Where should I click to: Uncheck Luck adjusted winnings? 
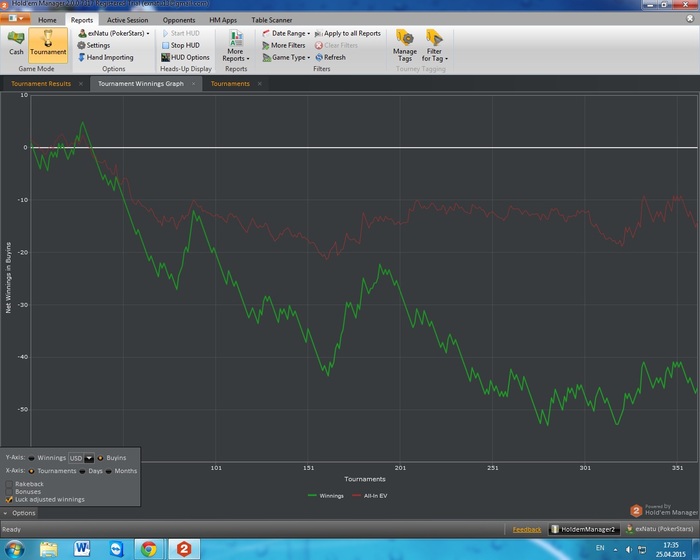tap(9, 499)
